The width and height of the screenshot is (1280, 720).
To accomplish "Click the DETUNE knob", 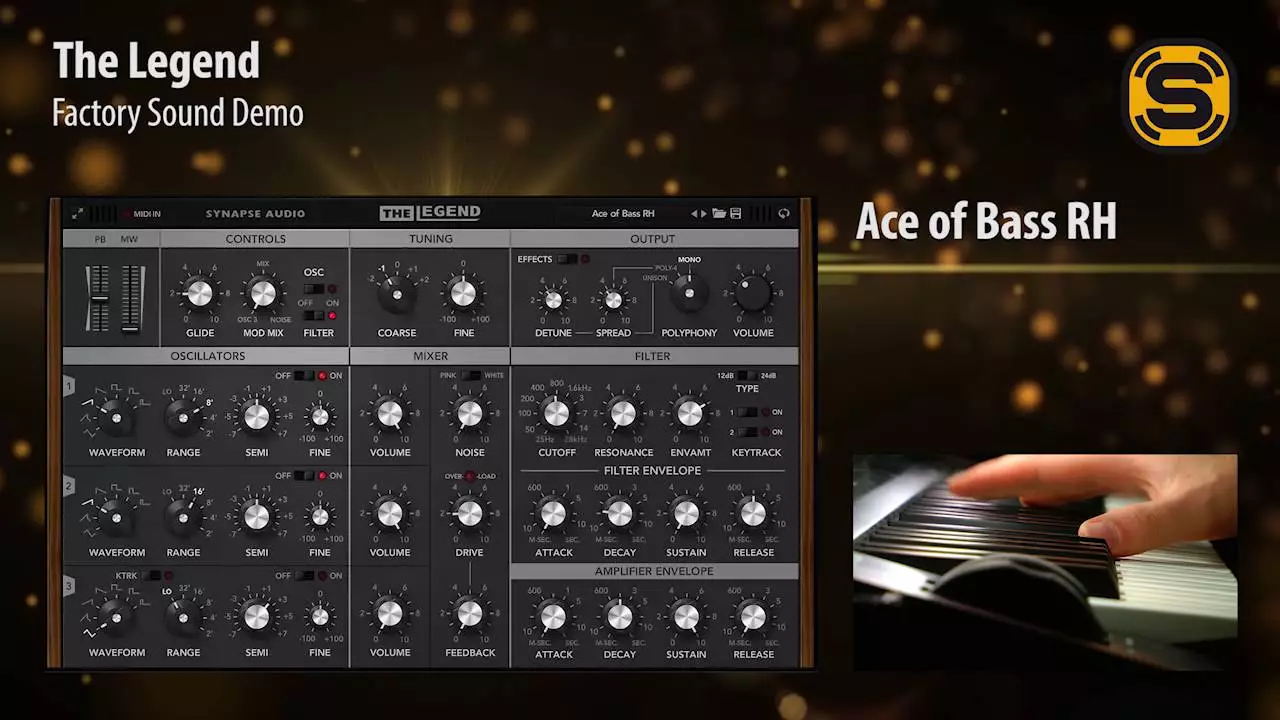I will (553, 300).
